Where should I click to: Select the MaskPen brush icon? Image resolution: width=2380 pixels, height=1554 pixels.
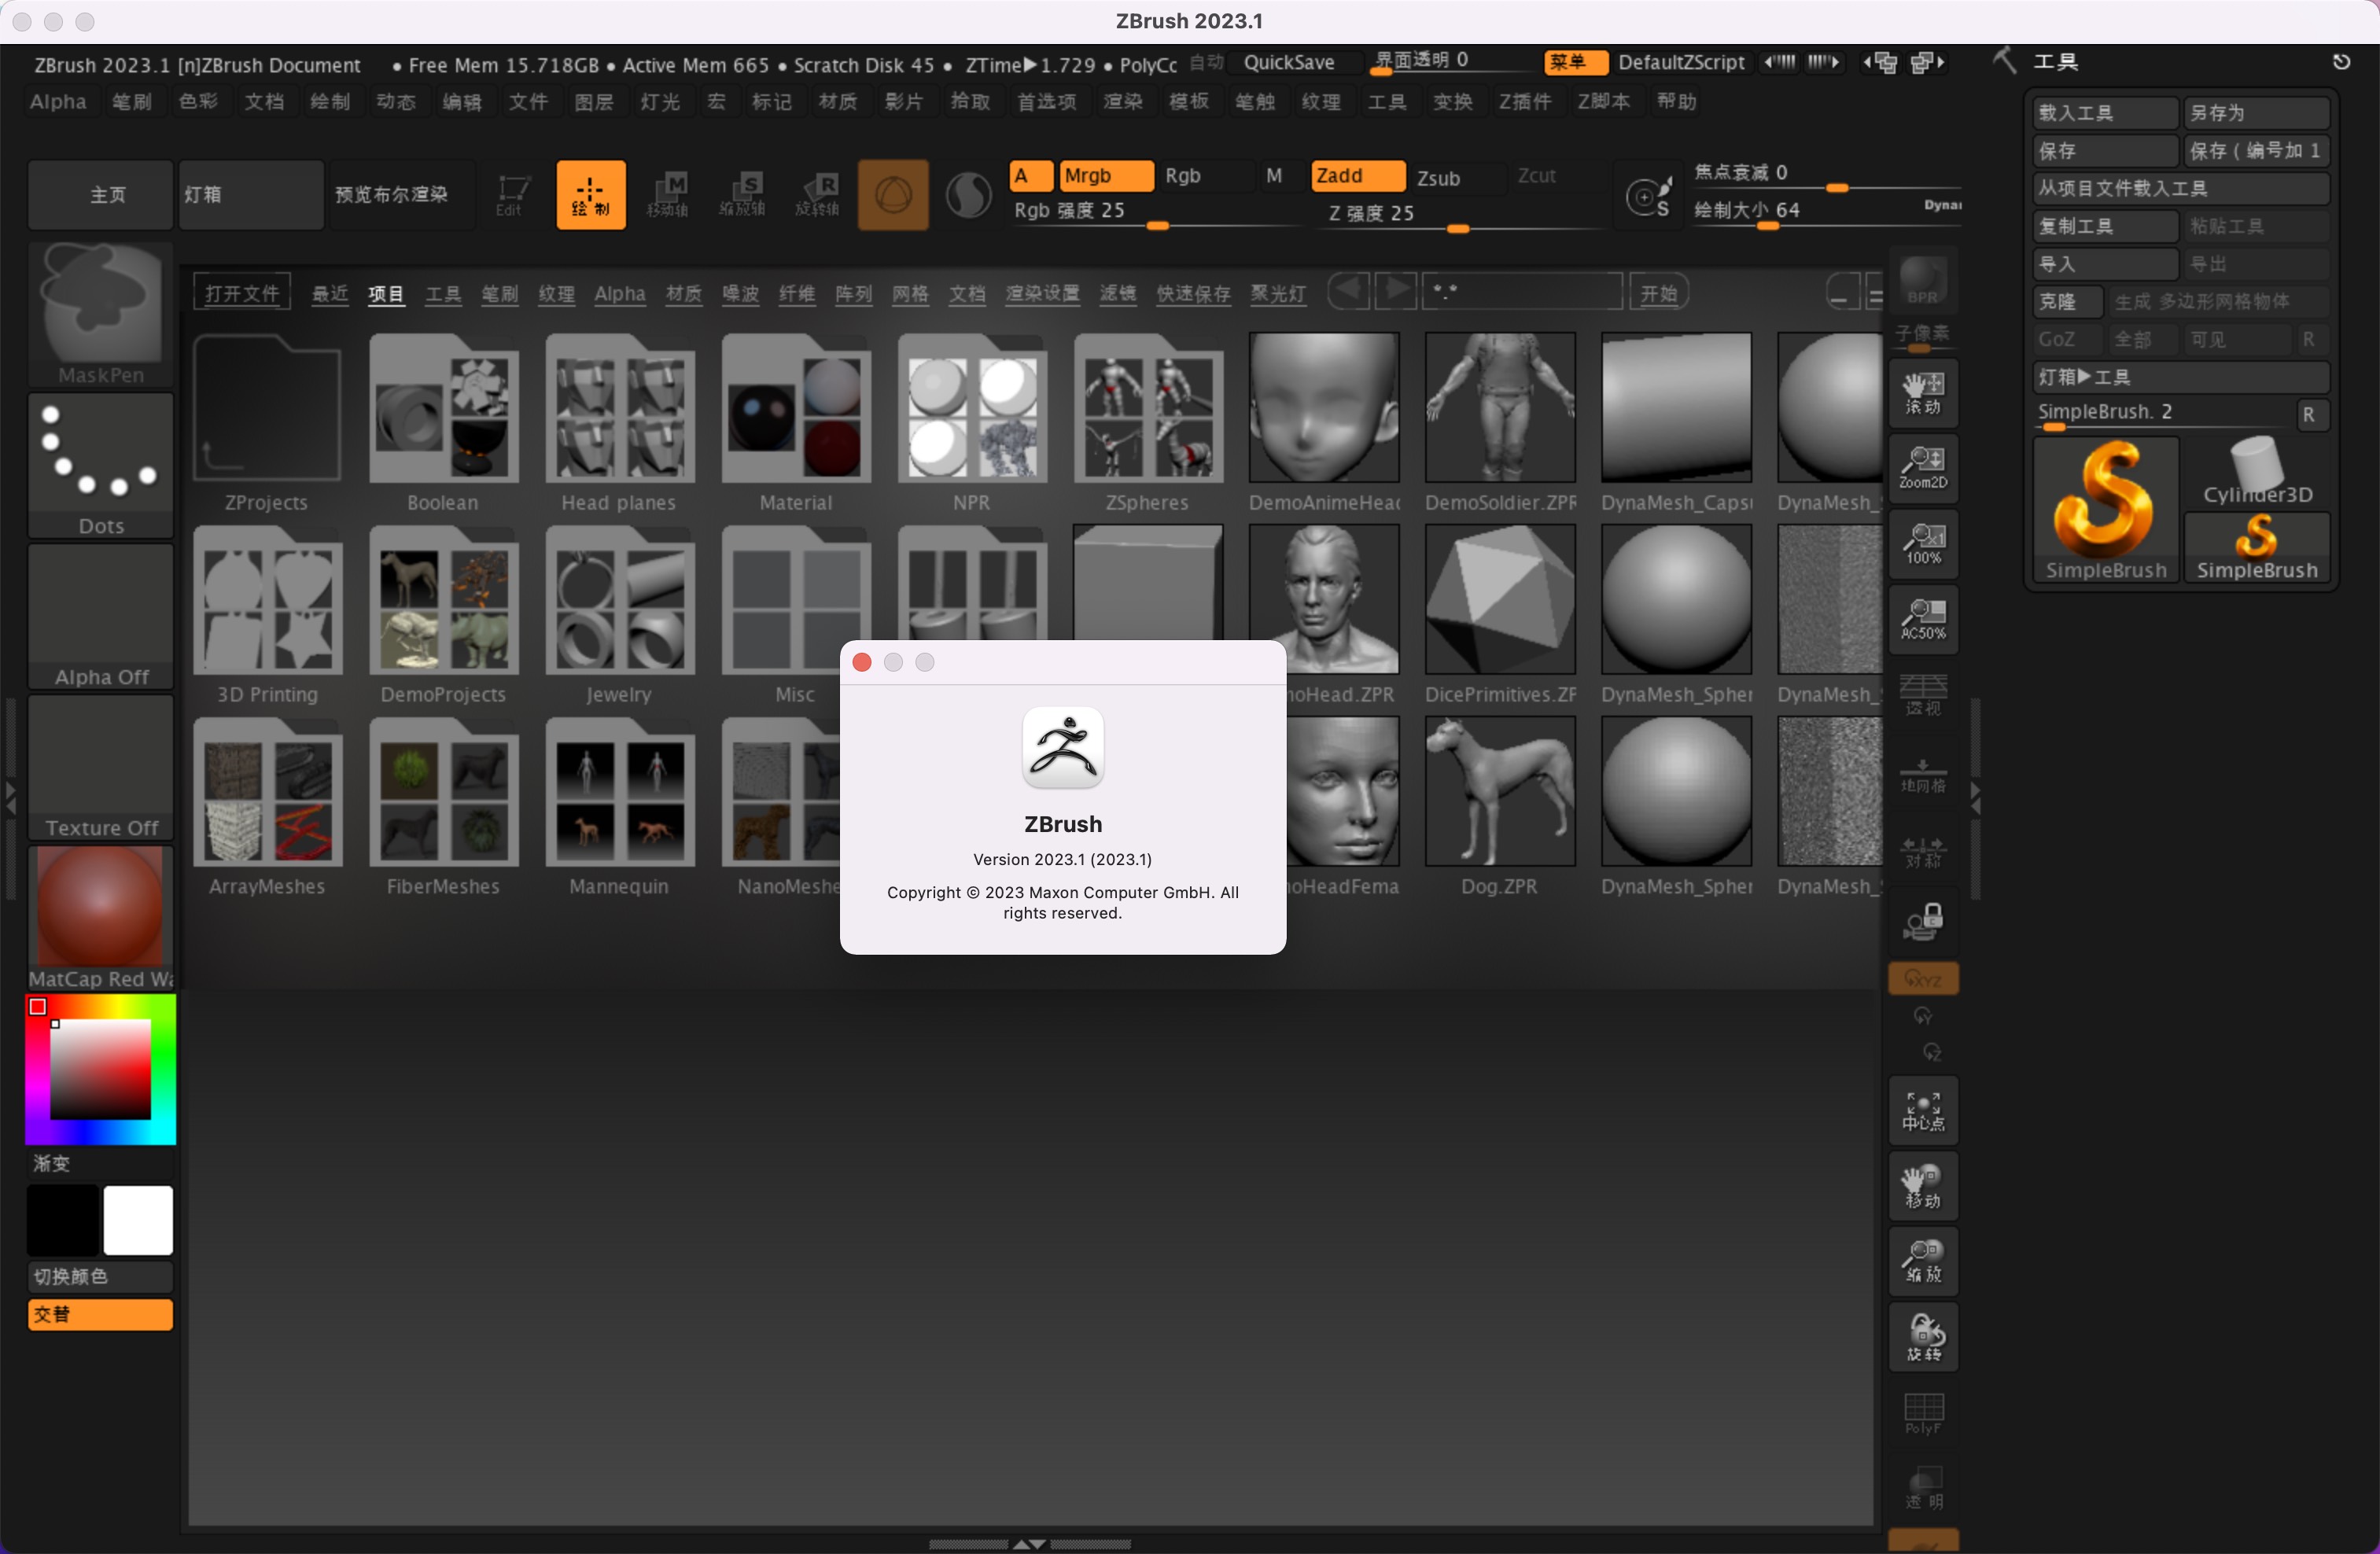click(x=99, y=310)
